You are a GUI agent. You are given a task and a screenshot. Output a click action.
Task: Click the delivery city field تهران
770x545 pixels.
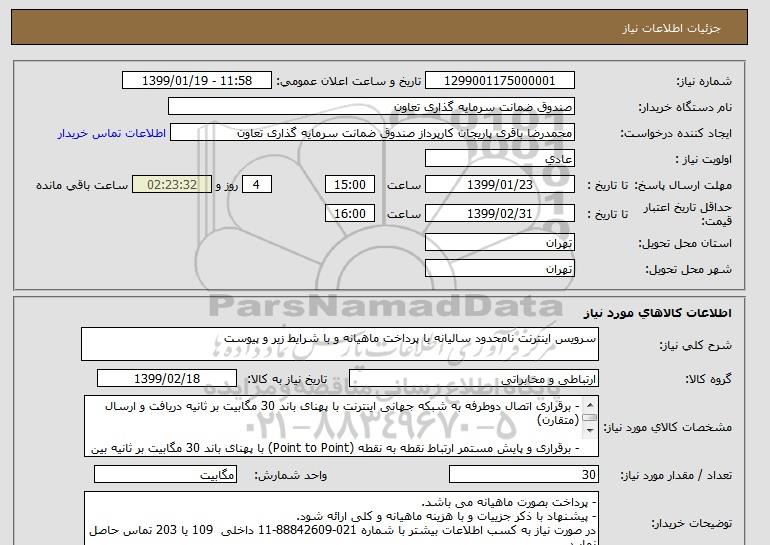click(499, 269)
